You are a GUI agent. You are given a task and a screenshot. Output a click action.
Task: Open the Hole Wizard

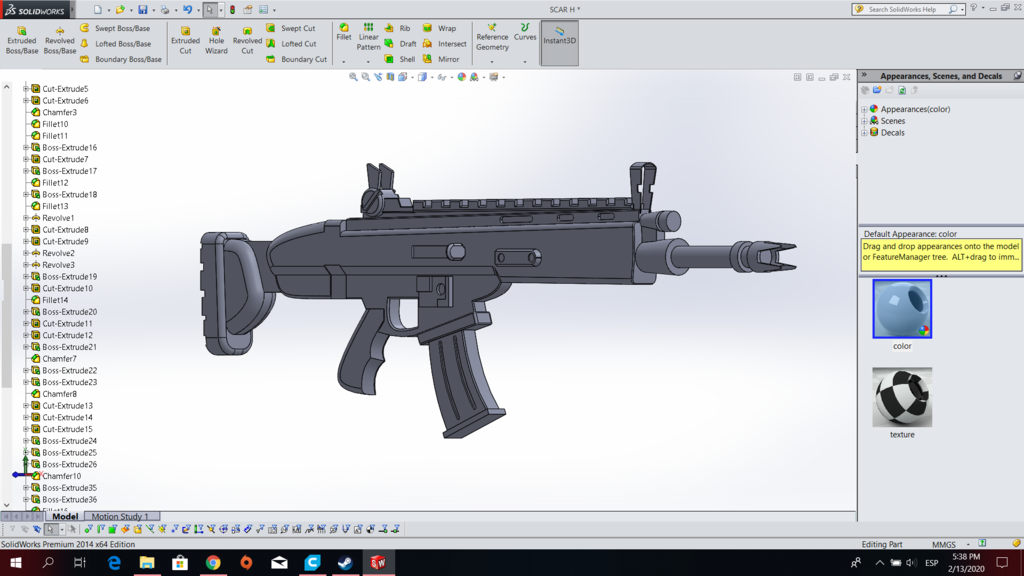216,40
